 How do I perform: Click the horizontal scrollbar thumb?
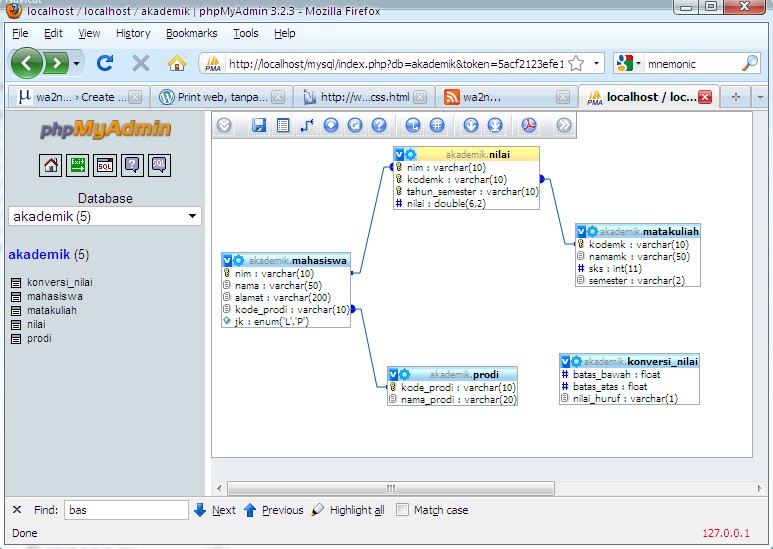click(x=390, y=488)
